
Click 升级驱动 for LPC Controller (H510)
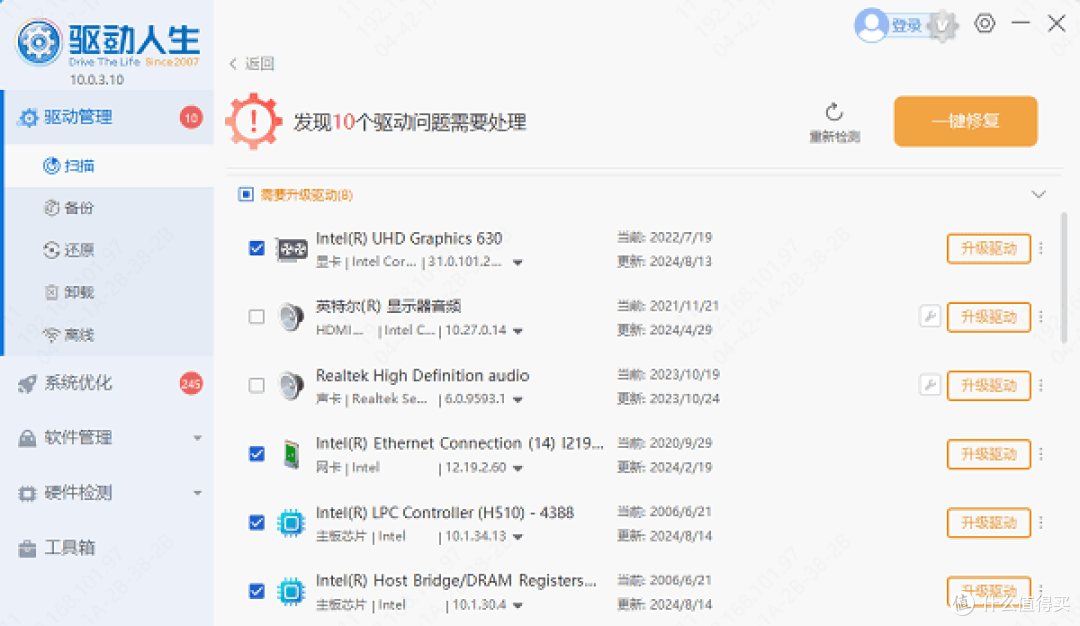988,523
